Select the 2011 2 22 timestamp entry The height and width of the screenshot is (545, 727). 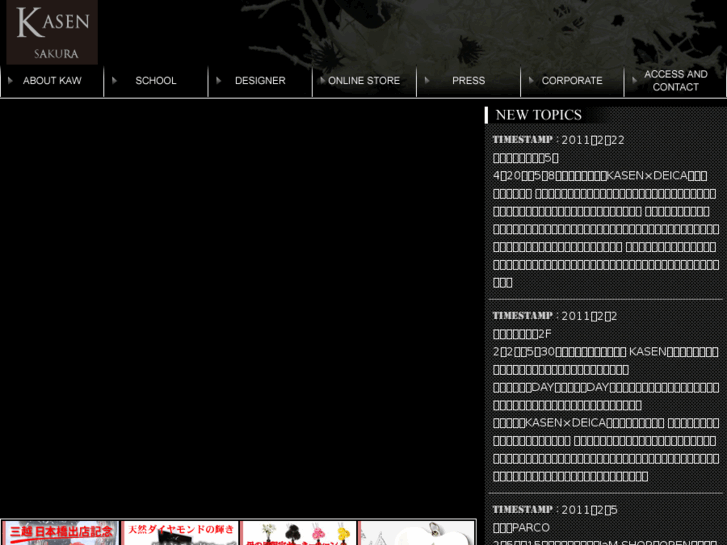pyautogui.click(x=558, y=140)
